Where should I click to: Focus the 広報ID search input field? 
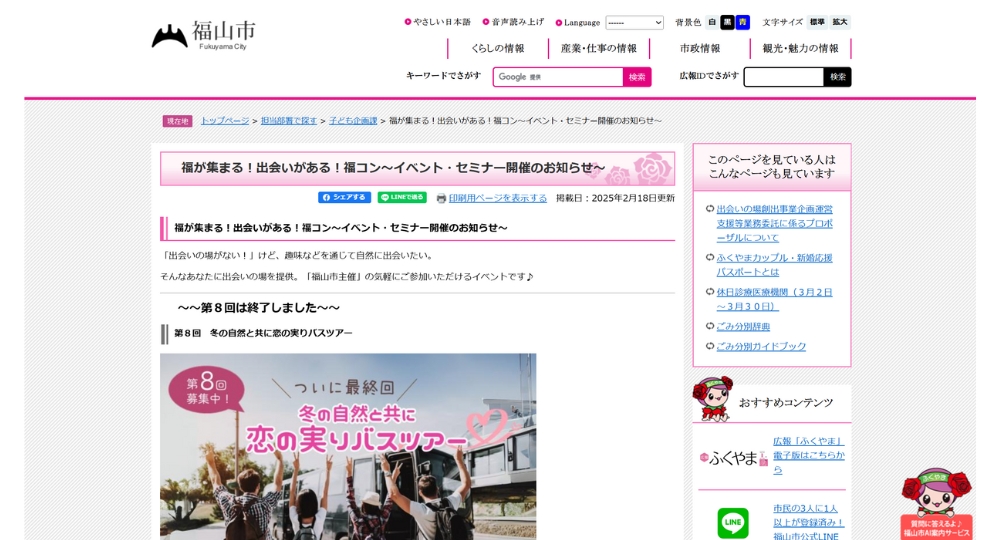pos(784,77)
